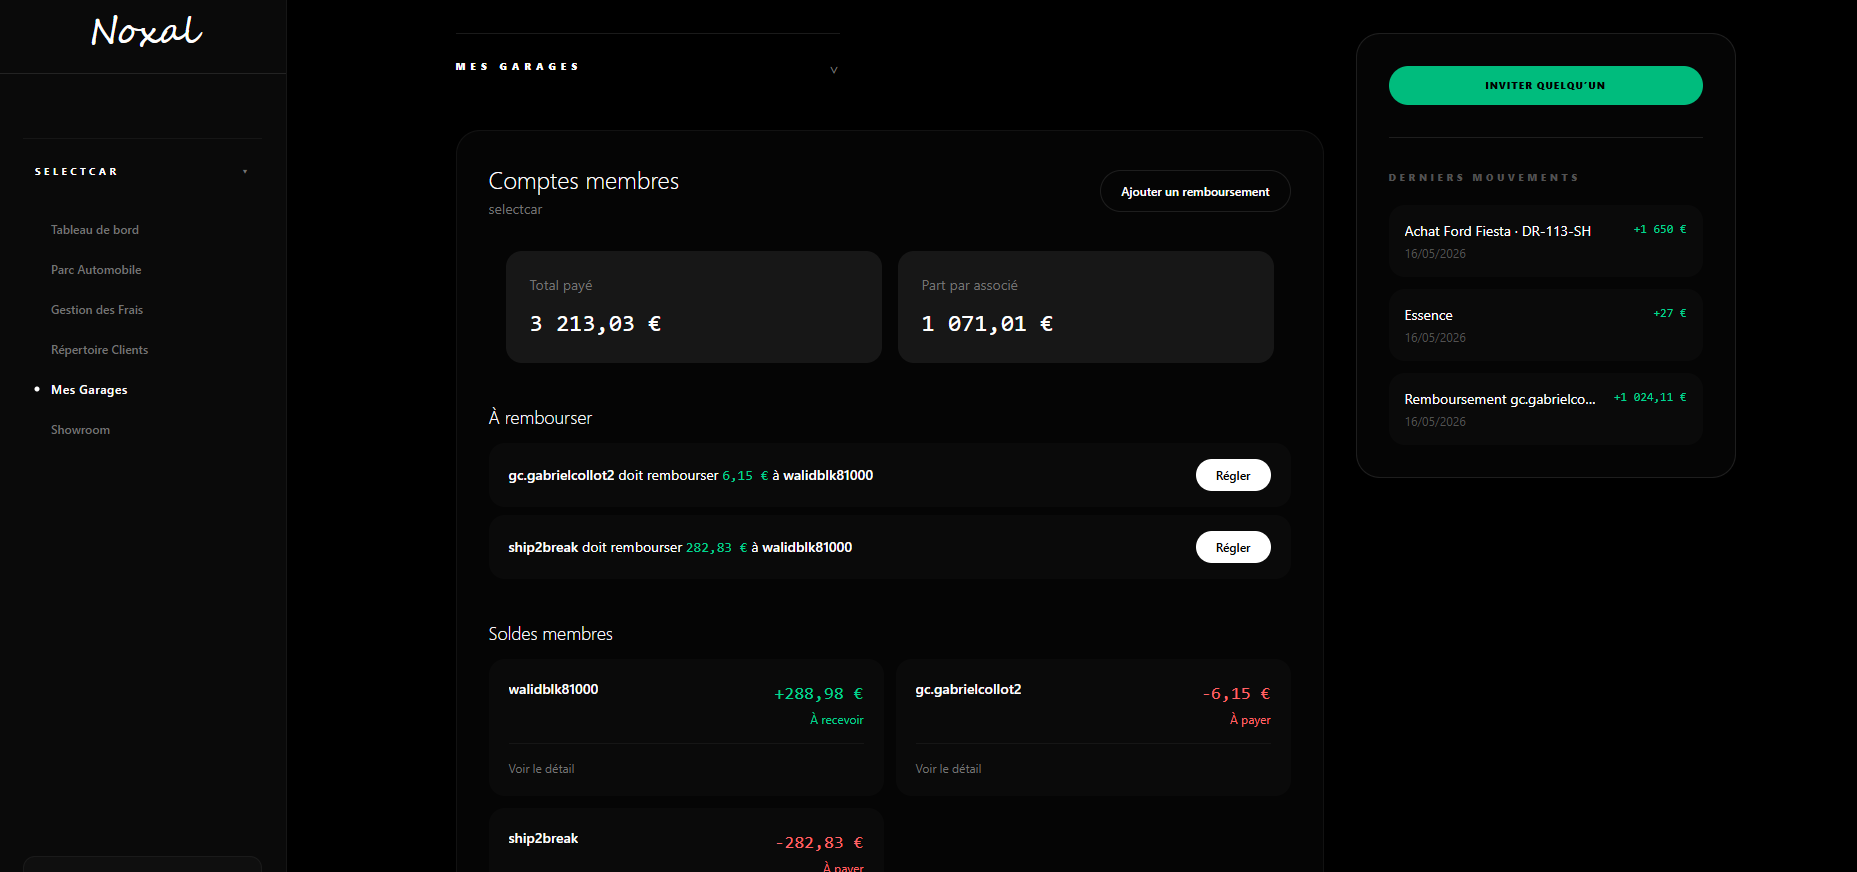Click the +1 650 € movement amount

(x=1660, y=230)
